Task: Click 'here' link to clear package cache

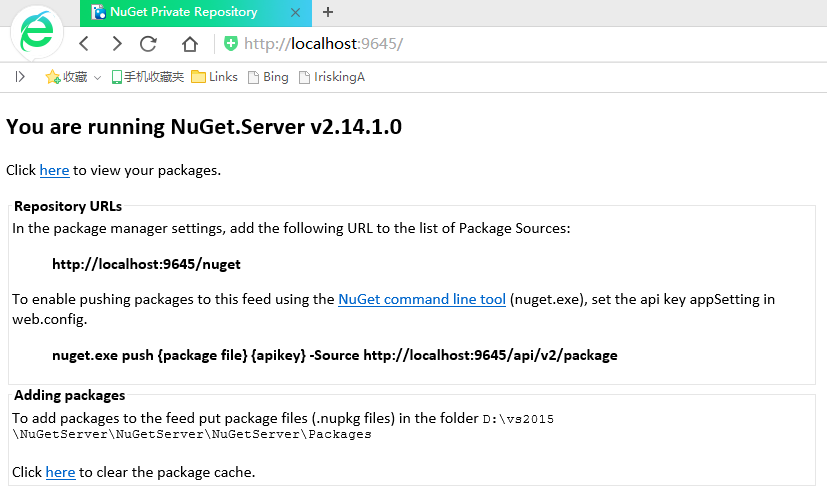Action: pyautogui.click(x=60, y=472)
